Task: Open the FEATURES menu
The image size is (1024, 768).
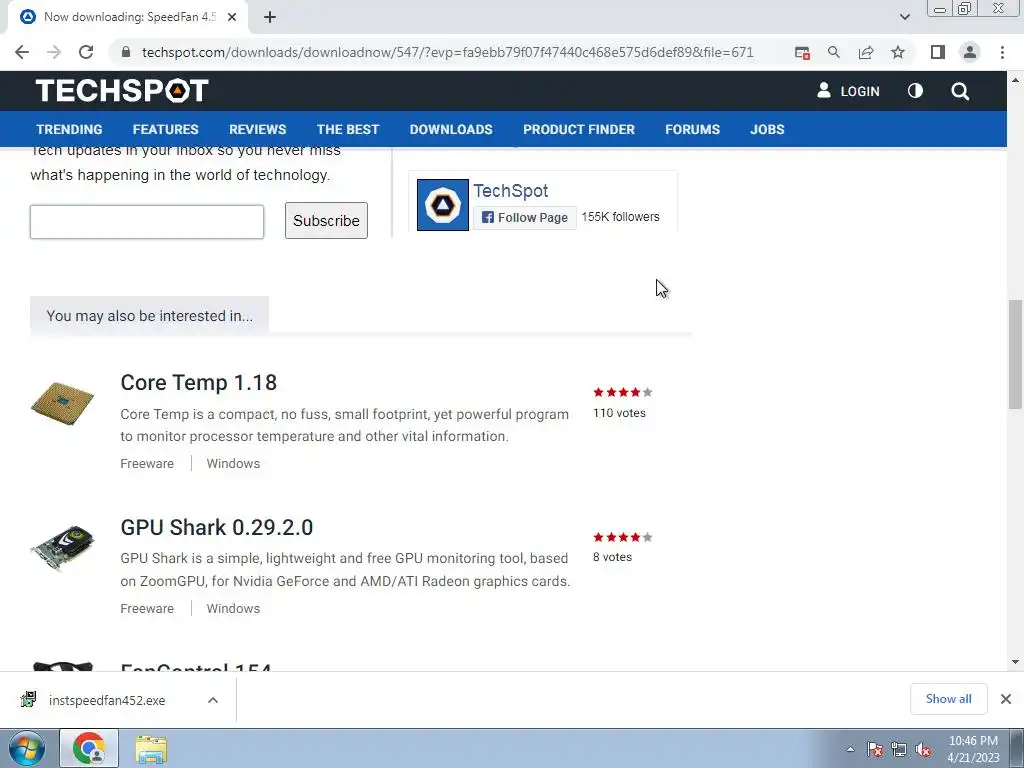Action: coord(165,129)
